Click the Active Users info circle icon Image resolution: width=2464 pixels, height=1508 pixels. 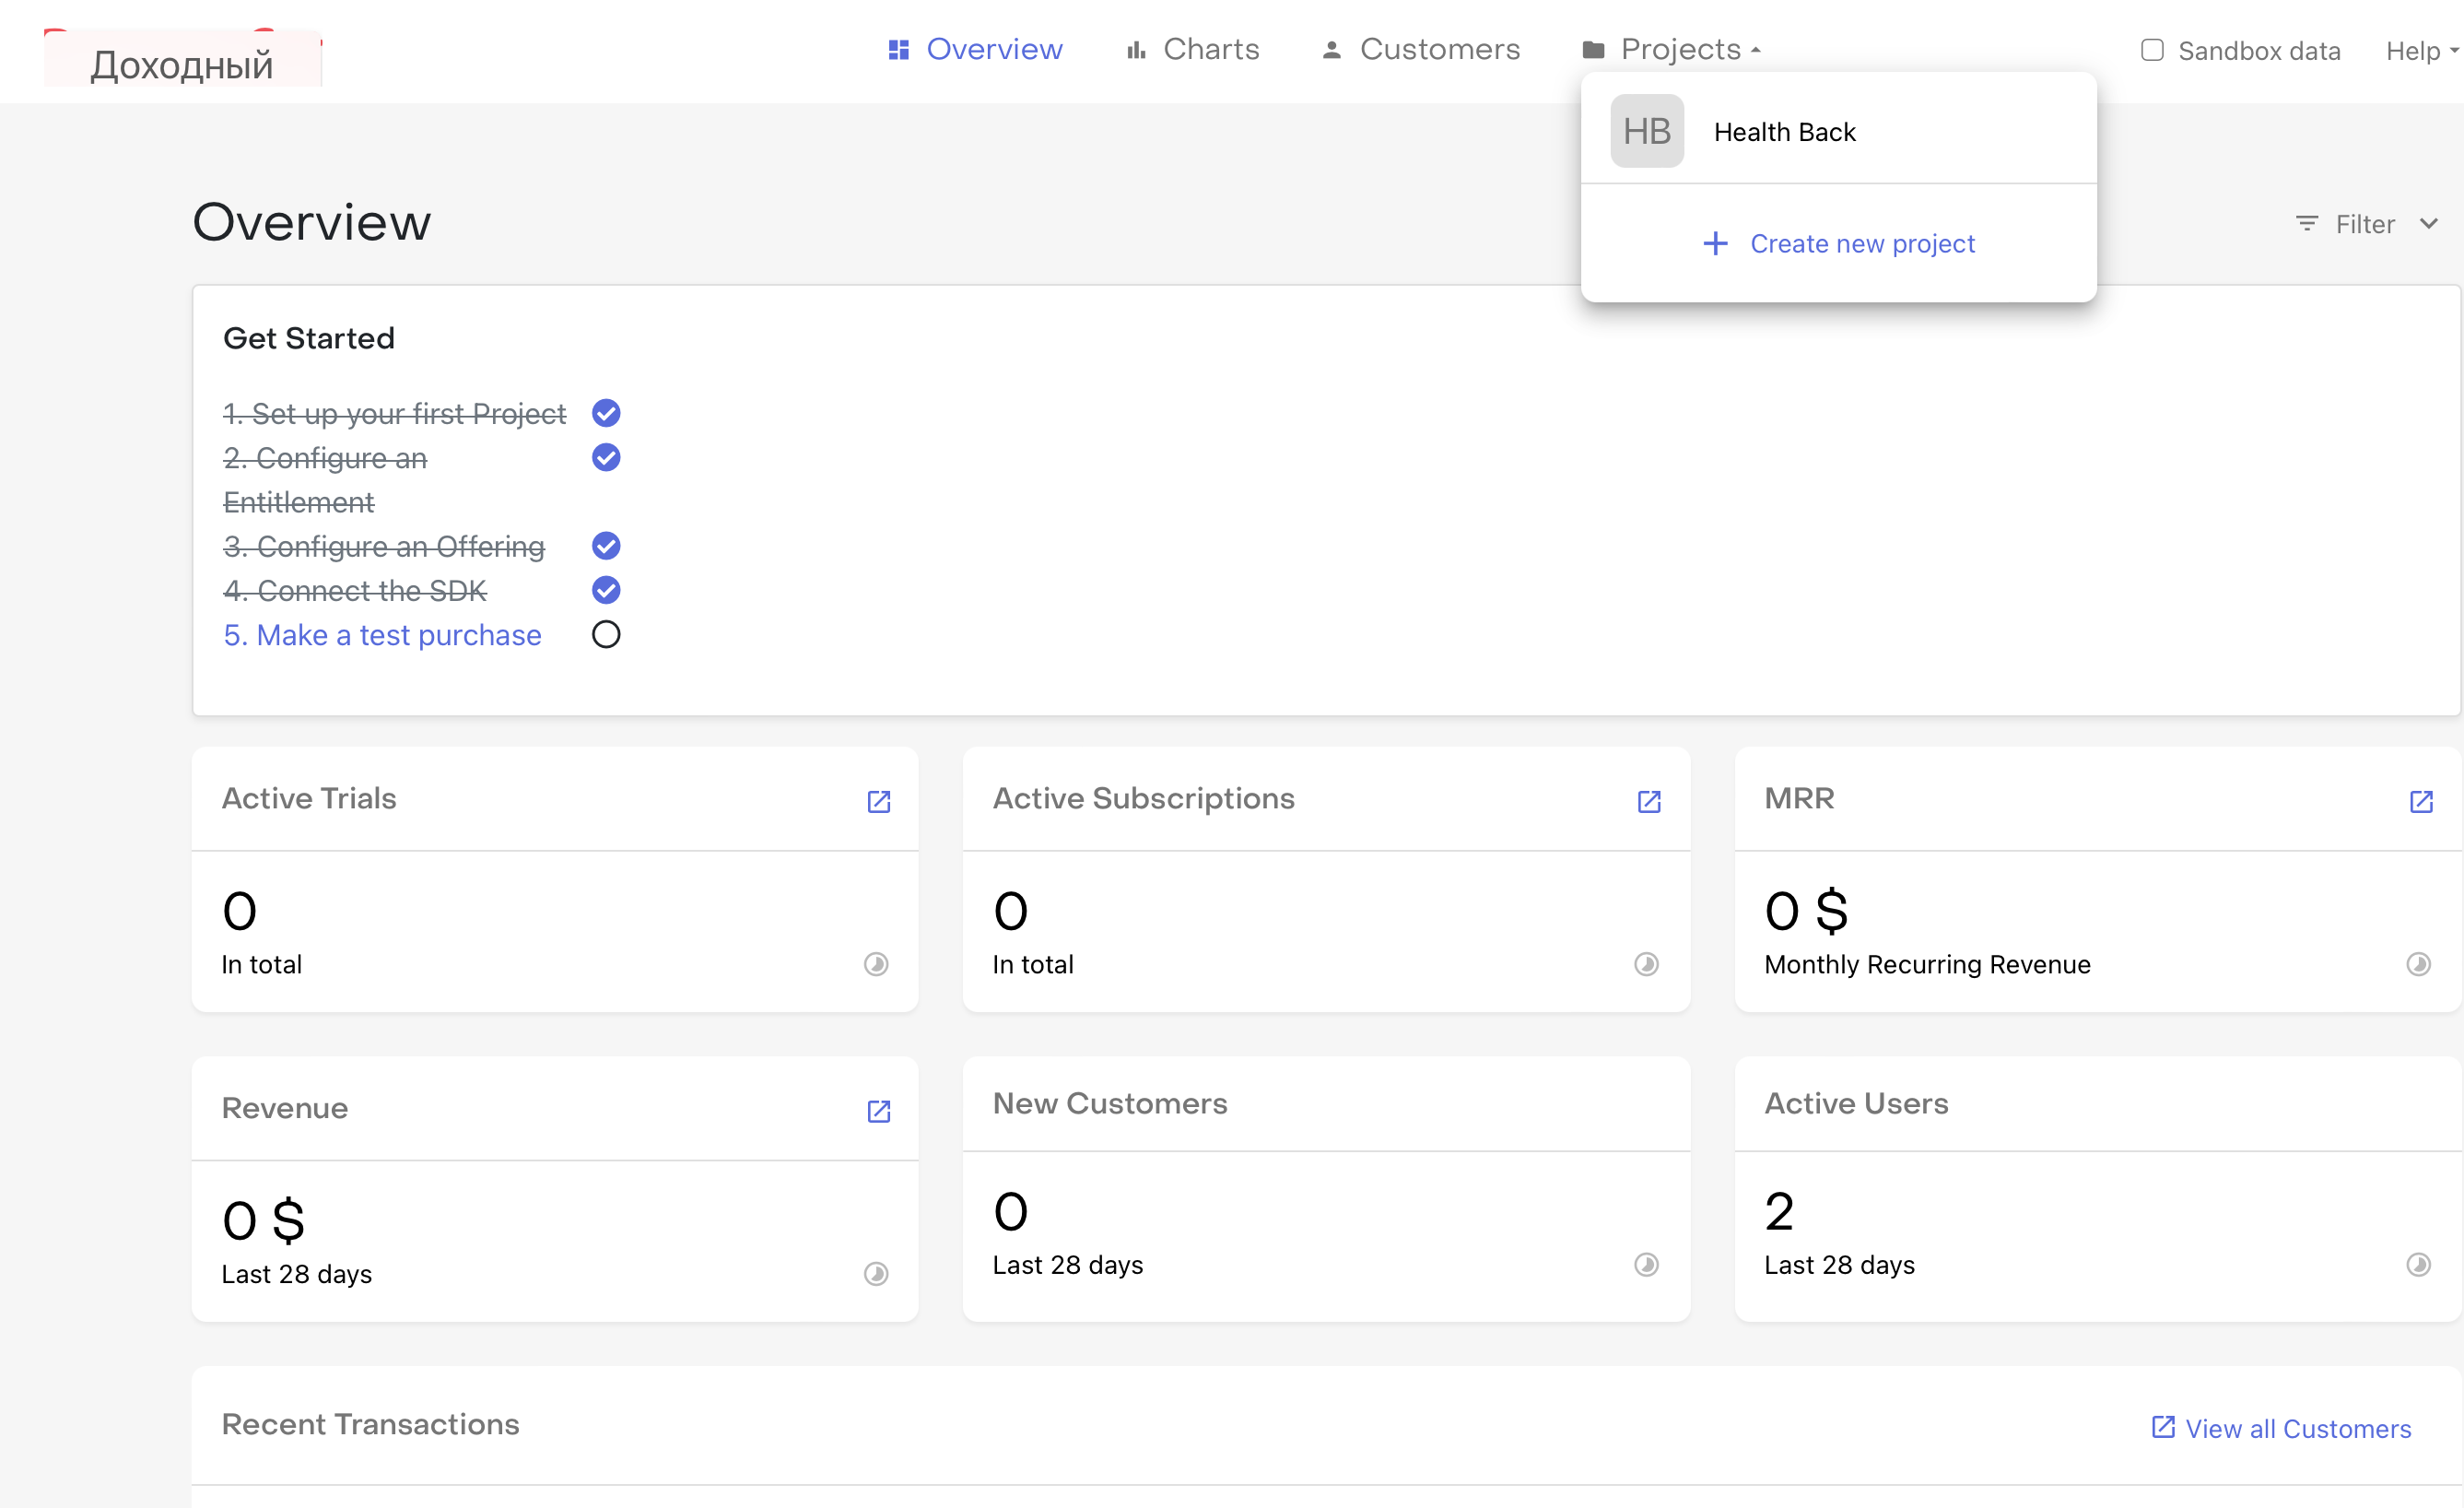(2418, 1265)
